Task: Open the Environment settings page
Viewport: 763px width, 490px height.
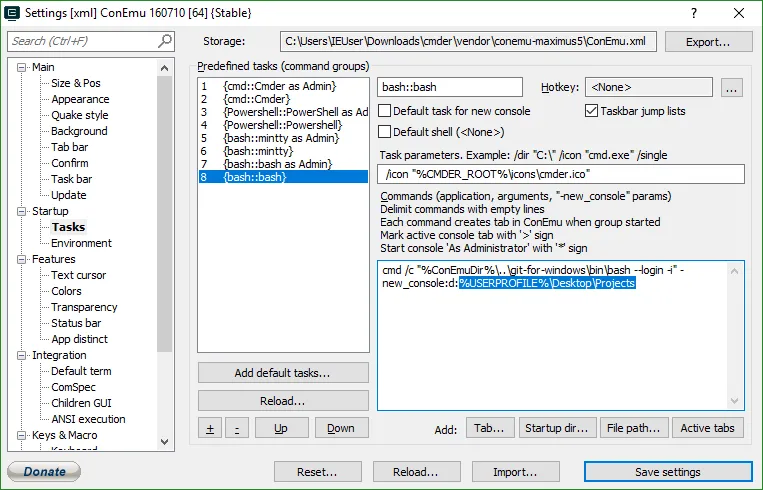Action: coord(81,243)
